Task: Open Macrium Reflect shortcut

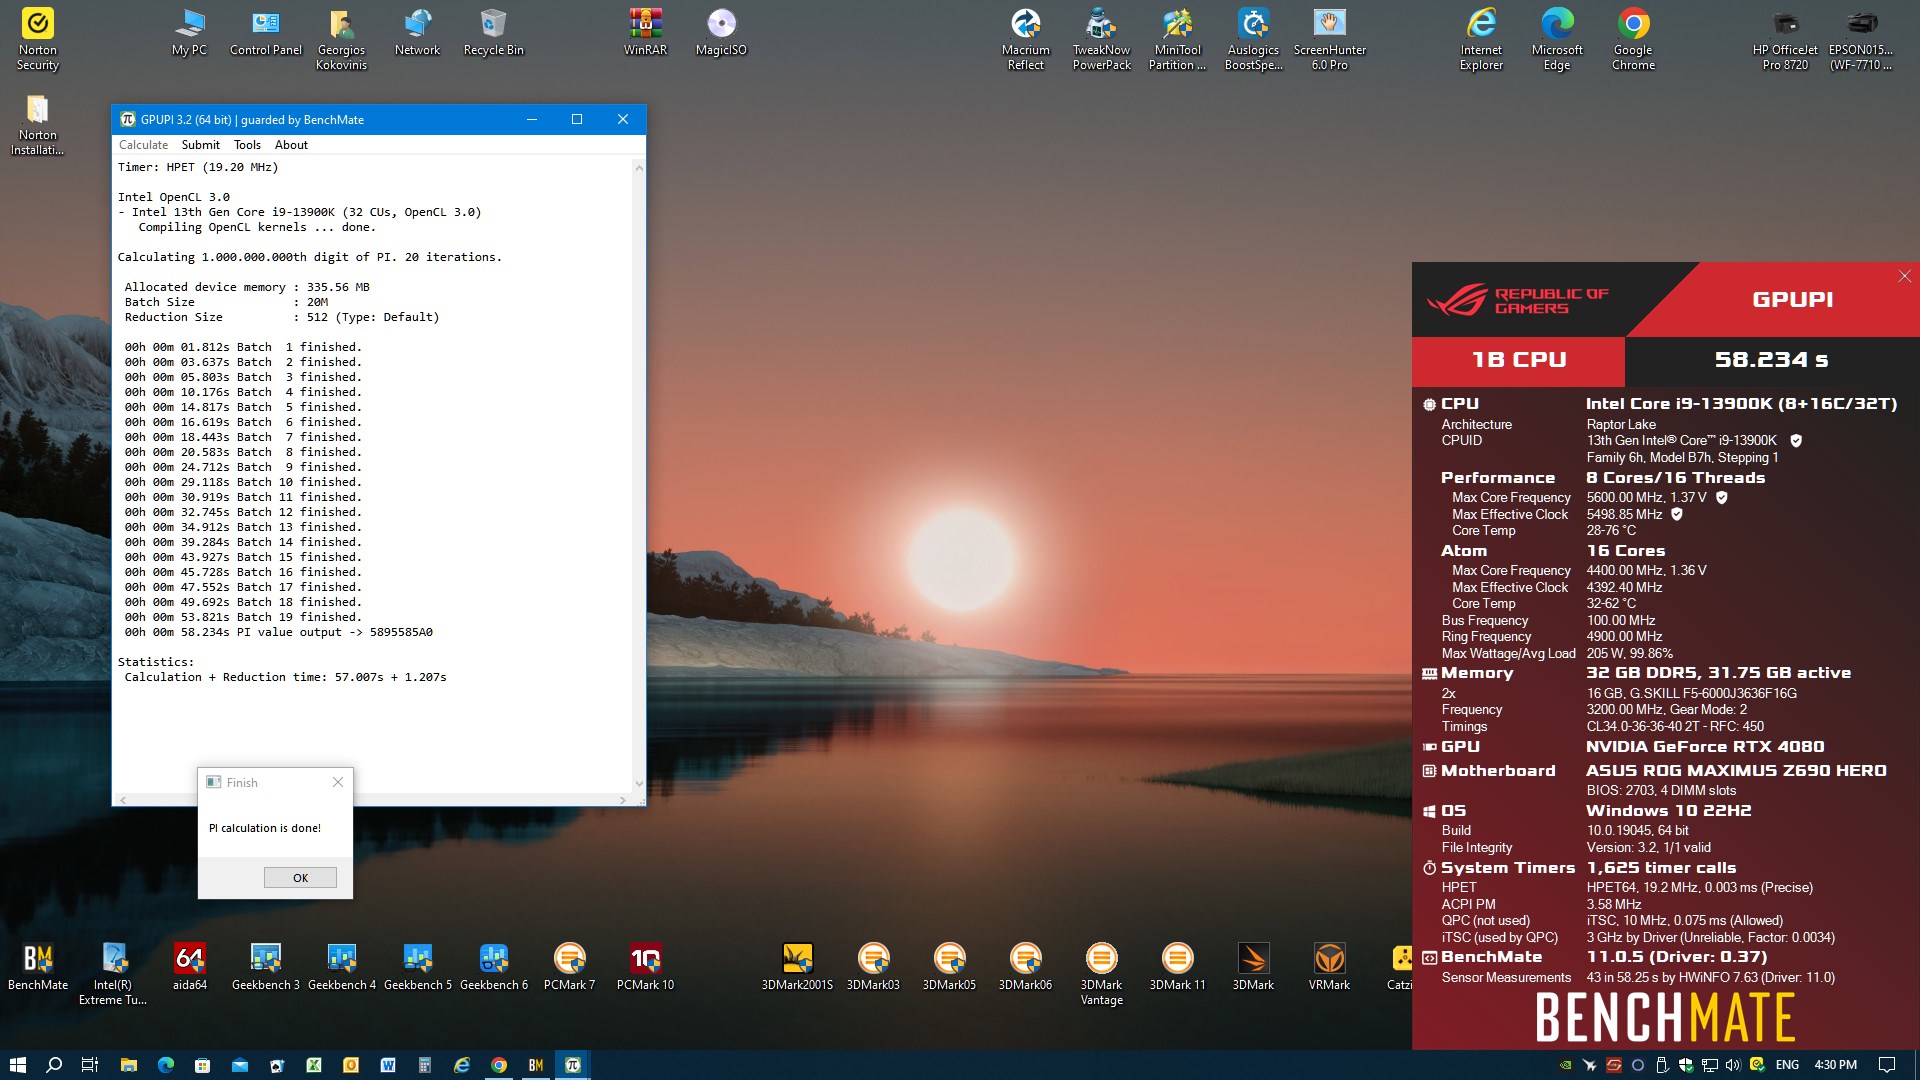Action: [1026, 40]
